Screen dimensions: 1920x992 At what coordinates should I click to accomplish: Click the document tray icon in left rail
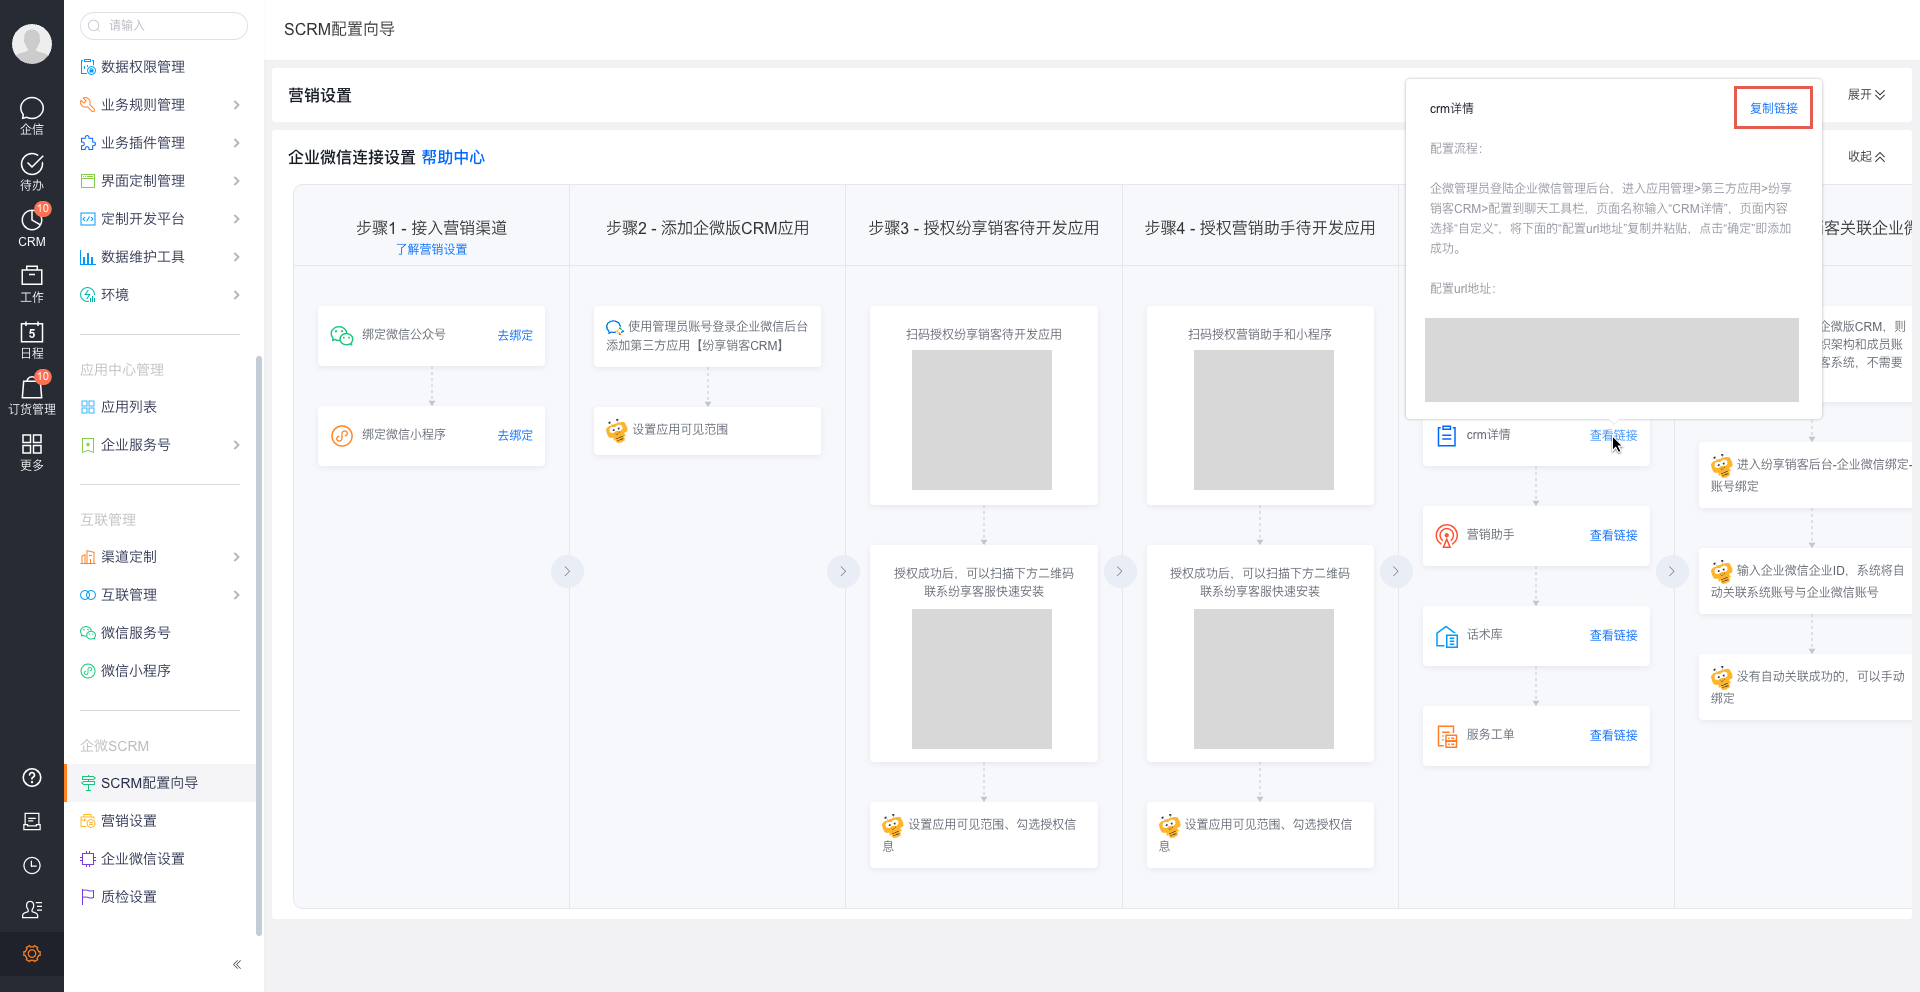pos(32,821)
